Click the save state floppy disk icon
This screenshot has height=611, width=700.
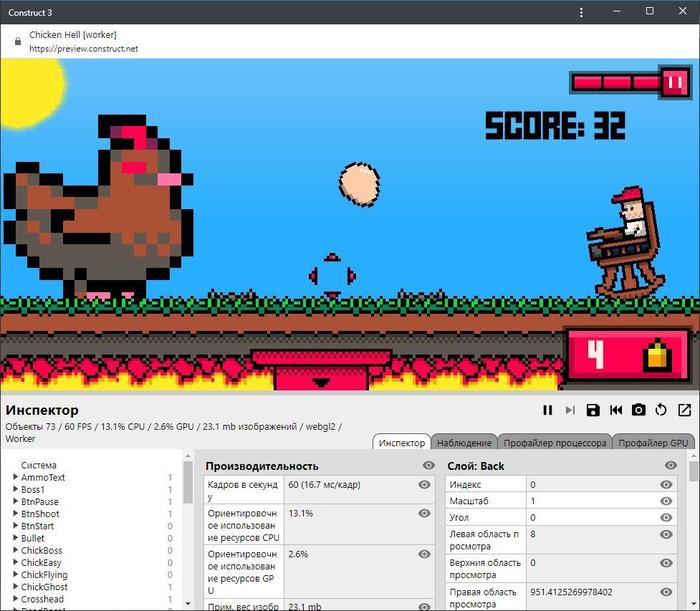pyautogui.click(x=593, y=410)
